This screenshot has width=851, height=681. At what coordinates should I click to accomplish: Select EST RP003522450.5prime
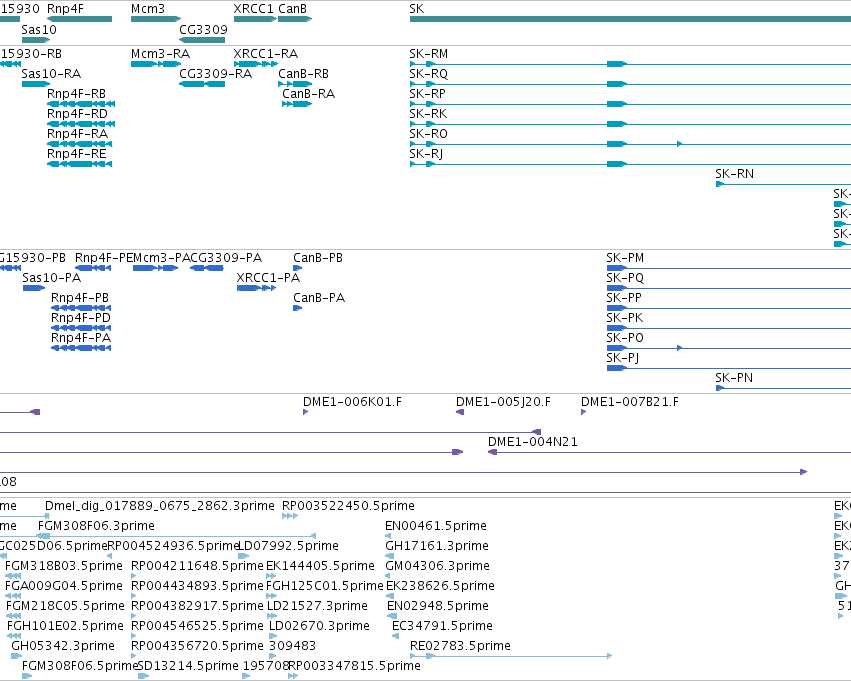290,516
